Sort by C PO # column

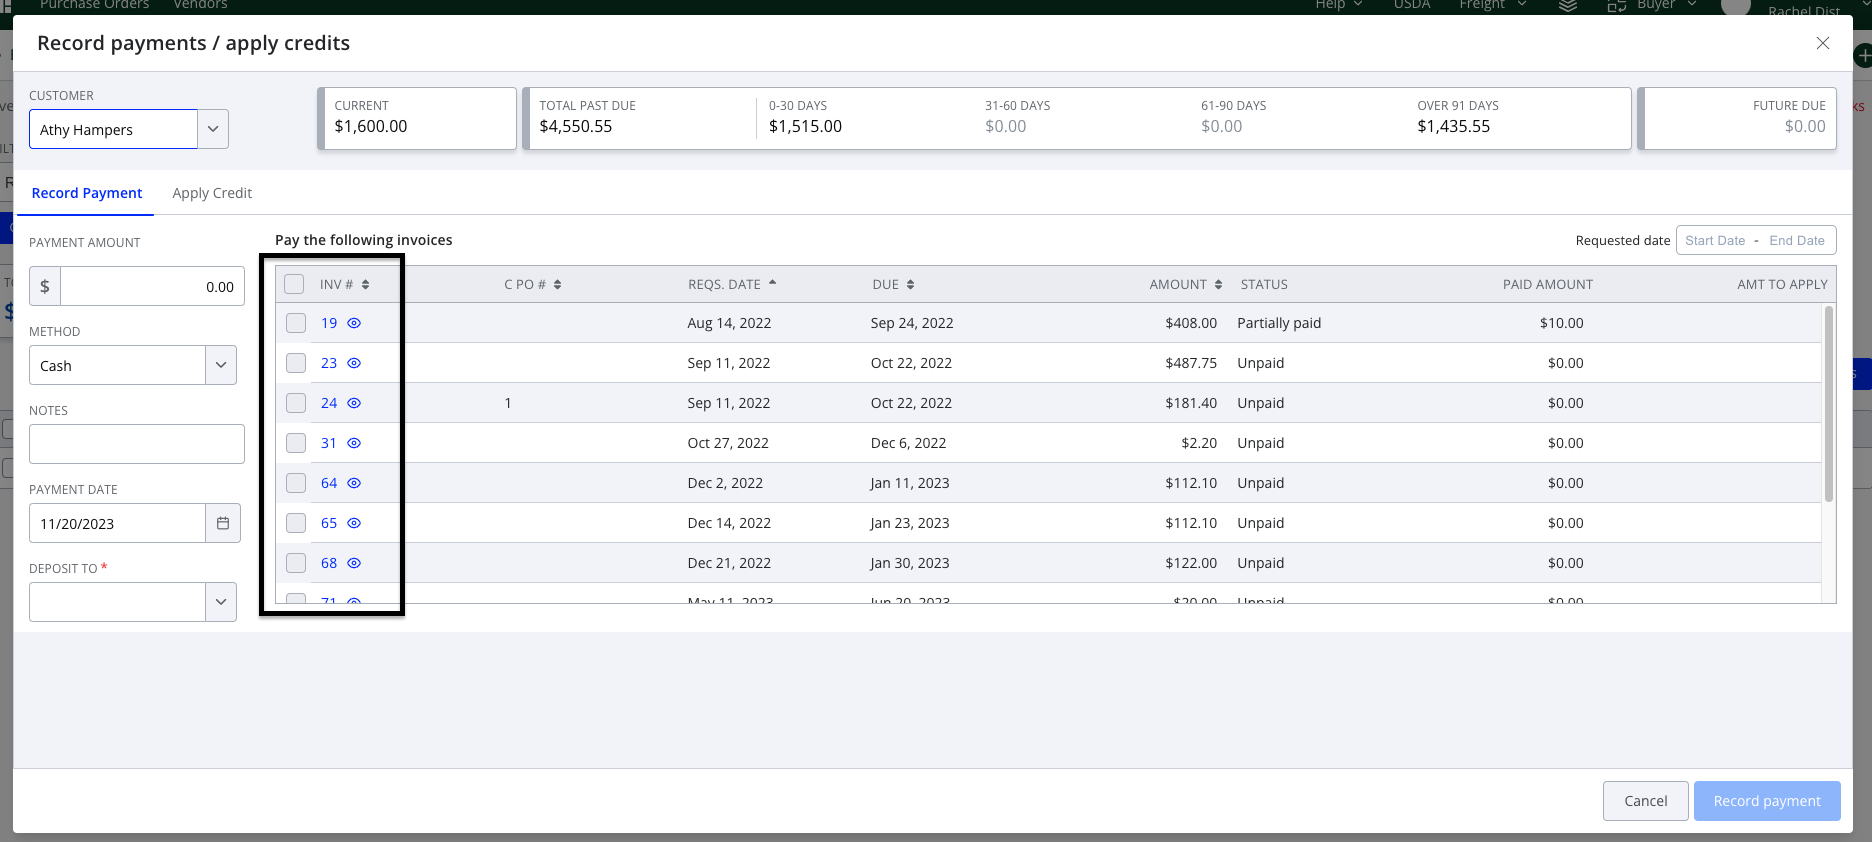coord(532,285)
